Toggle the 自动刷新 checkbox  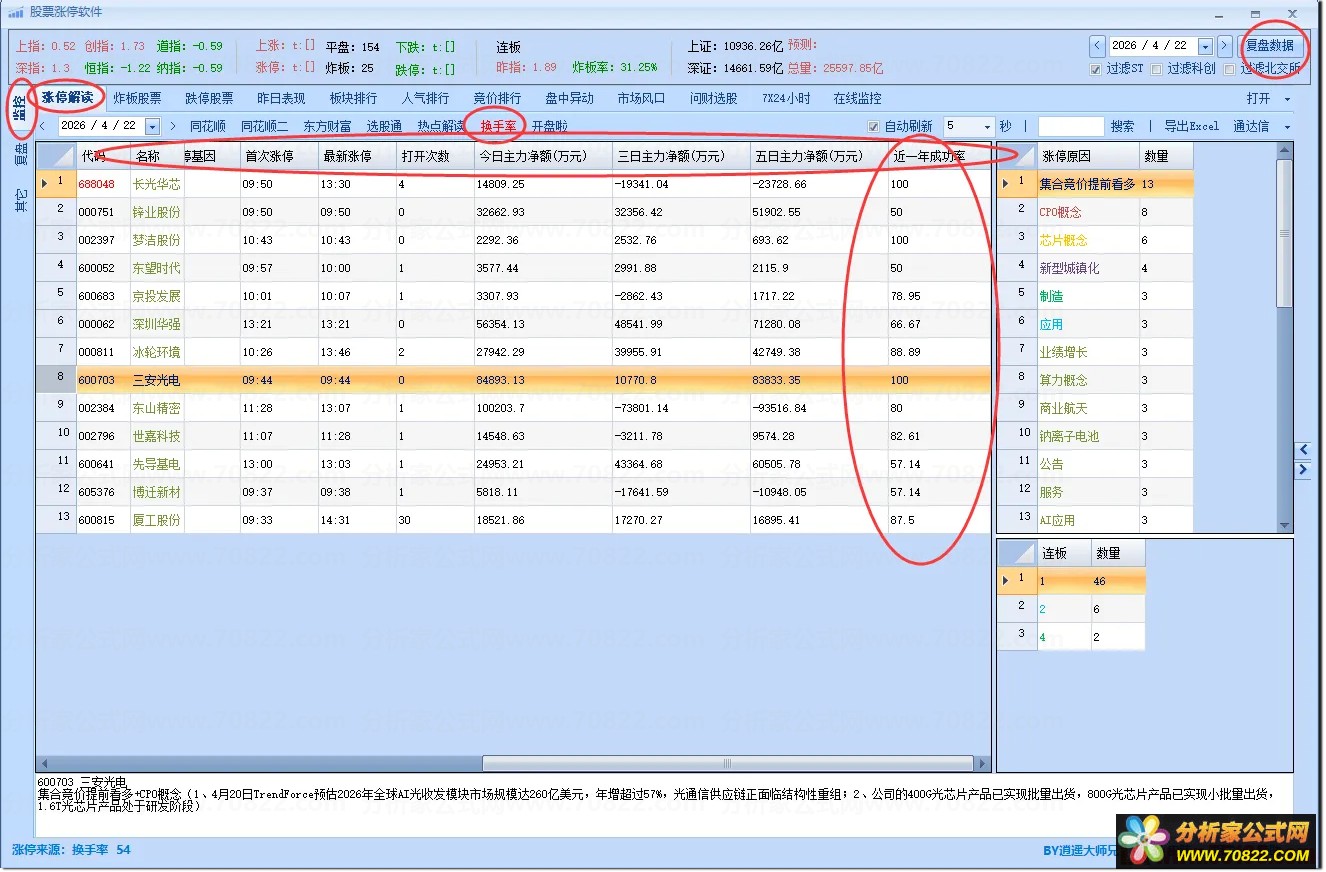point(874,127)
